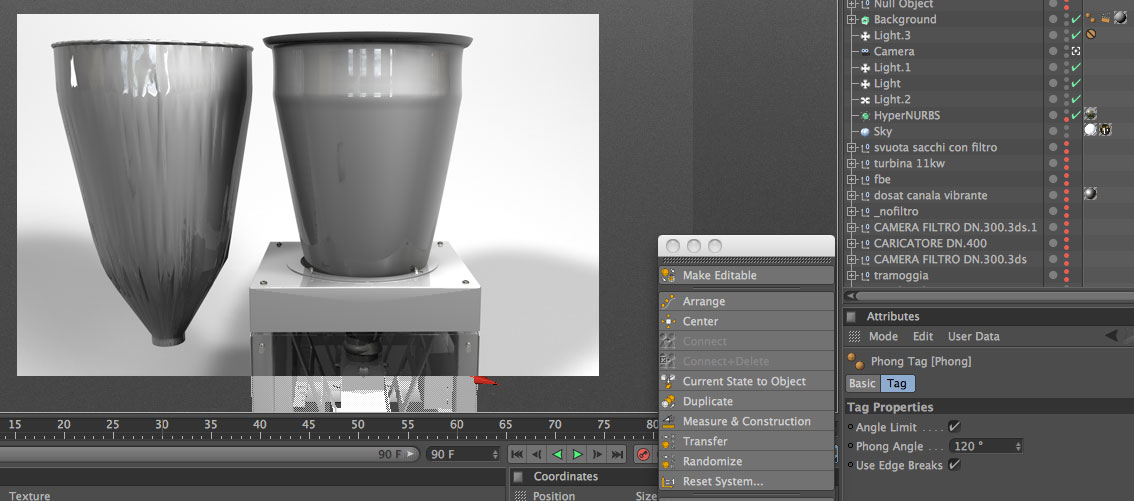Expand the turbina 11kw object
Viewport: 1134px width, 501px height.
pyautogui.click(x=852, y=164)
